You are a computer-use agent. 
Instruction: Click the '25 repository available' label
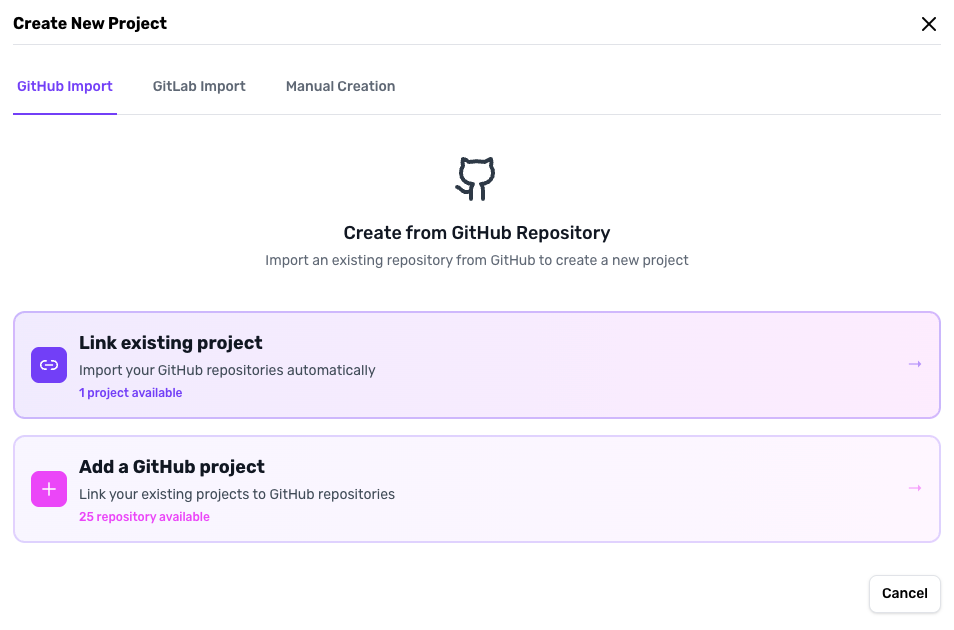[144, 517]
